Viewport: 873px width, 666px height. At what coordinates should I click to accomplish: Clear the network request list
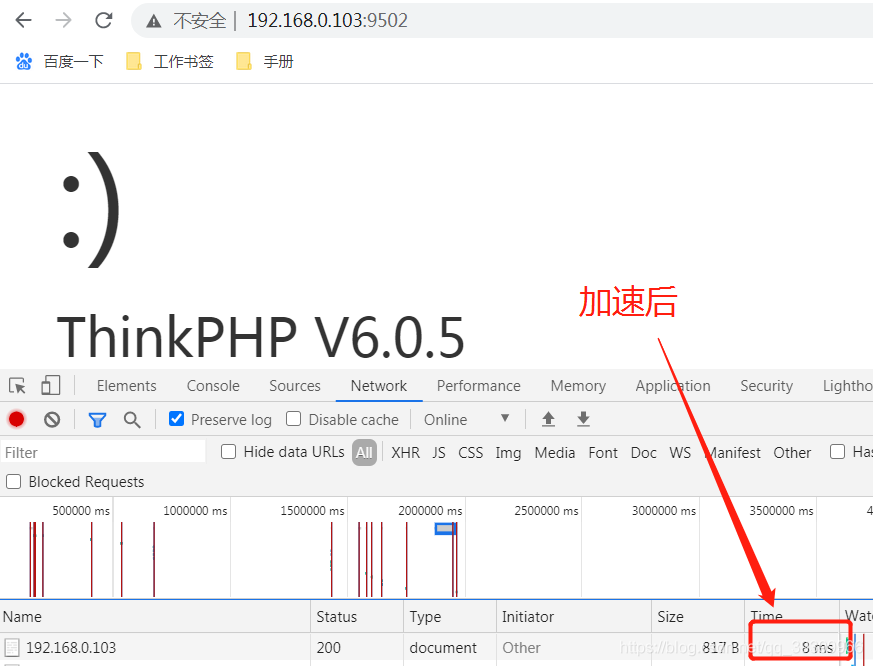pyautogui.click(x=53, y=419)
